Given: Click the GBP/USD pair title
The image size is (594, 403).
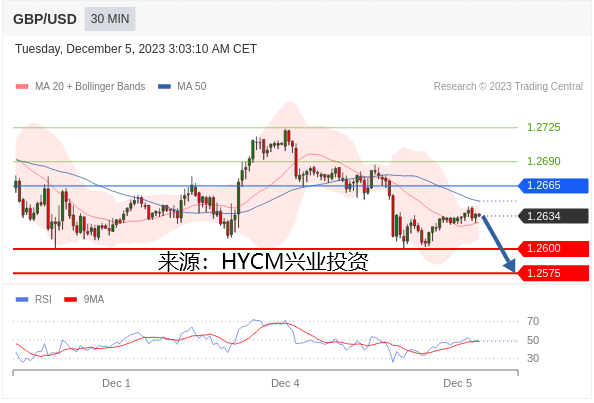Looking at the screenshot, I should tap(45, 19).
